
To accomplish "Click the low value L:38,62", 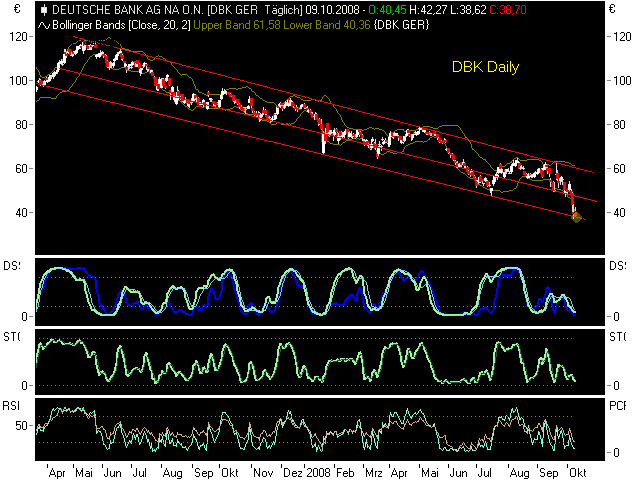I will [x=468, y=10].
